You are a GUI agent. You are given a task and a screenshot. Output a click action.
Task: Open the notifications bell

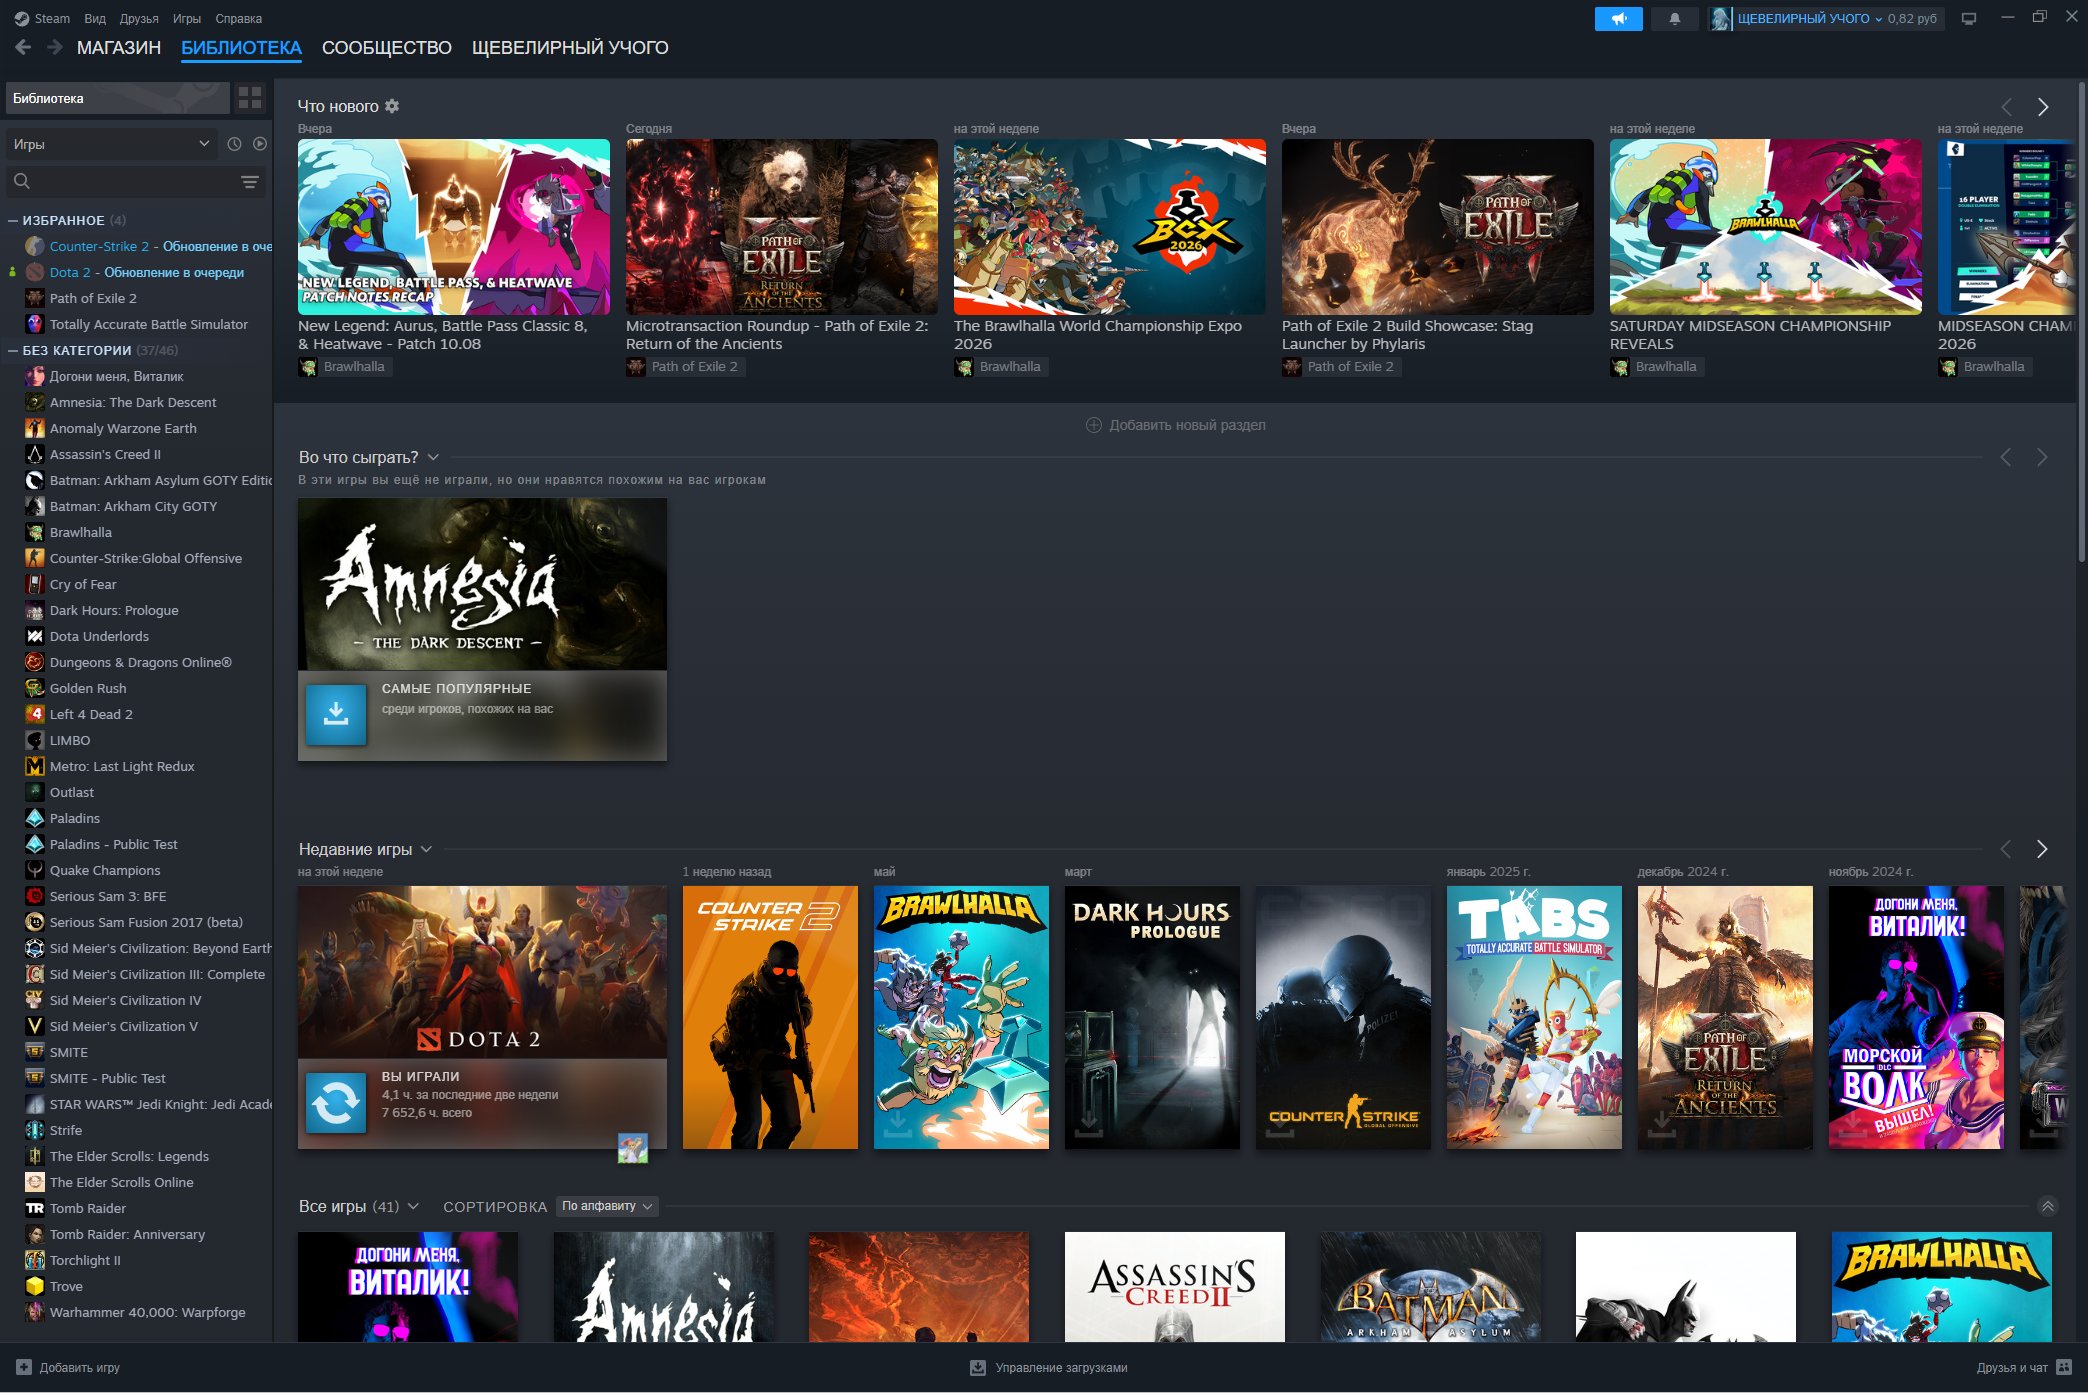pyautogui.click(x=1674, y=18)
